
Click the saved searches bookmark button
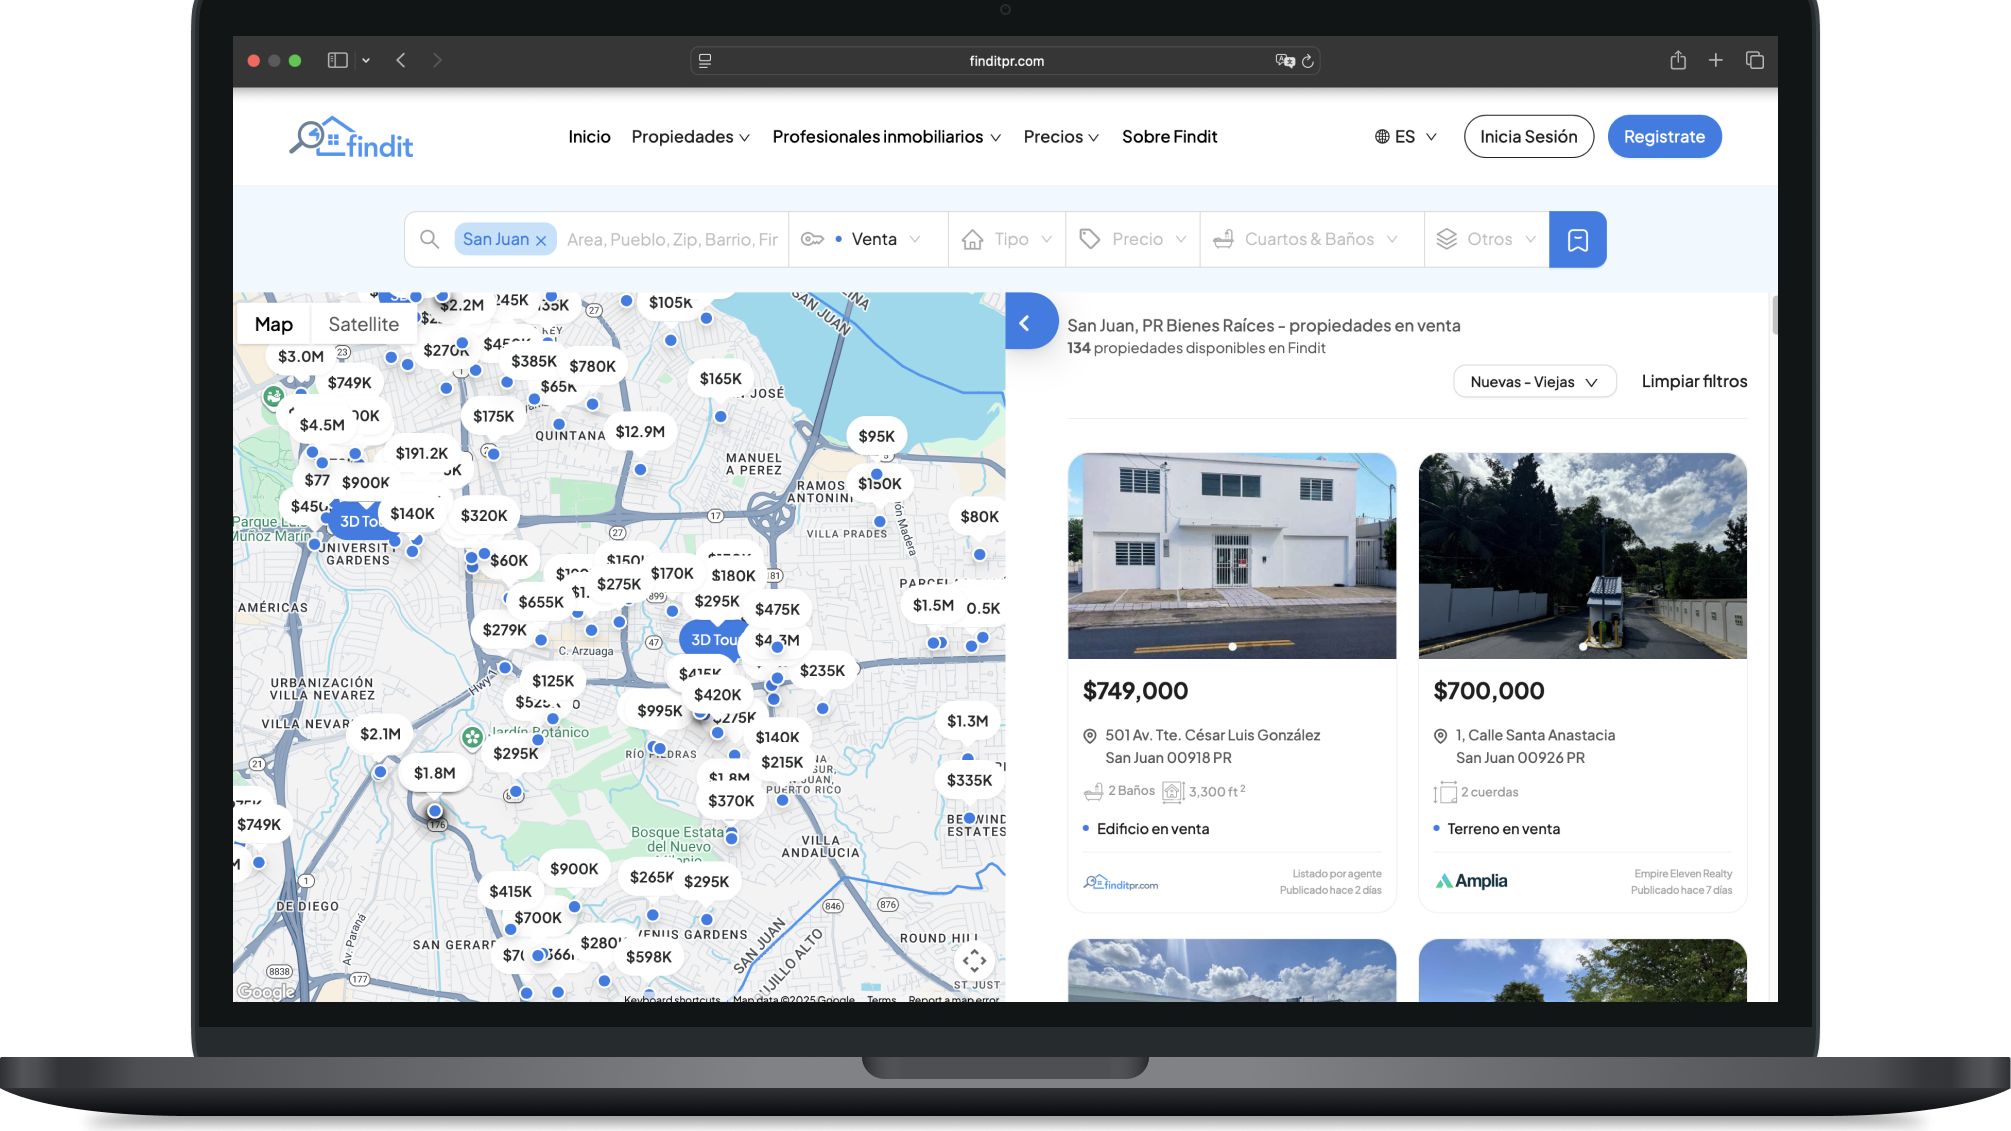[x=1577, y=240]
